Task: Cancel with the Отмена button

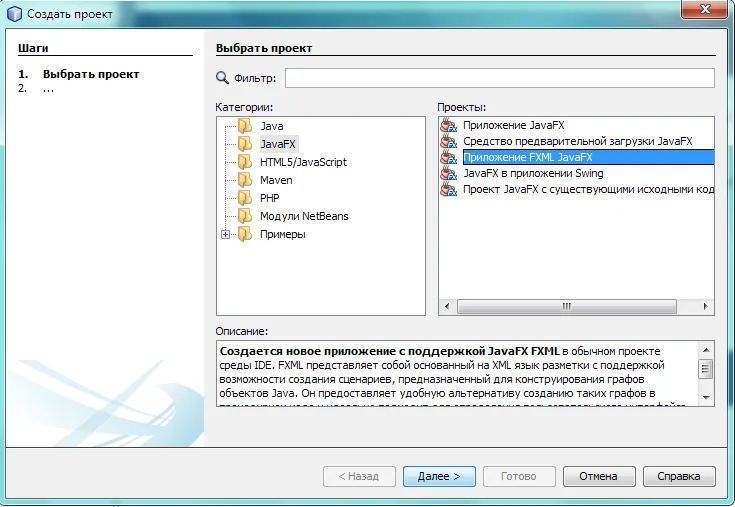Action: tap(599, 477)
